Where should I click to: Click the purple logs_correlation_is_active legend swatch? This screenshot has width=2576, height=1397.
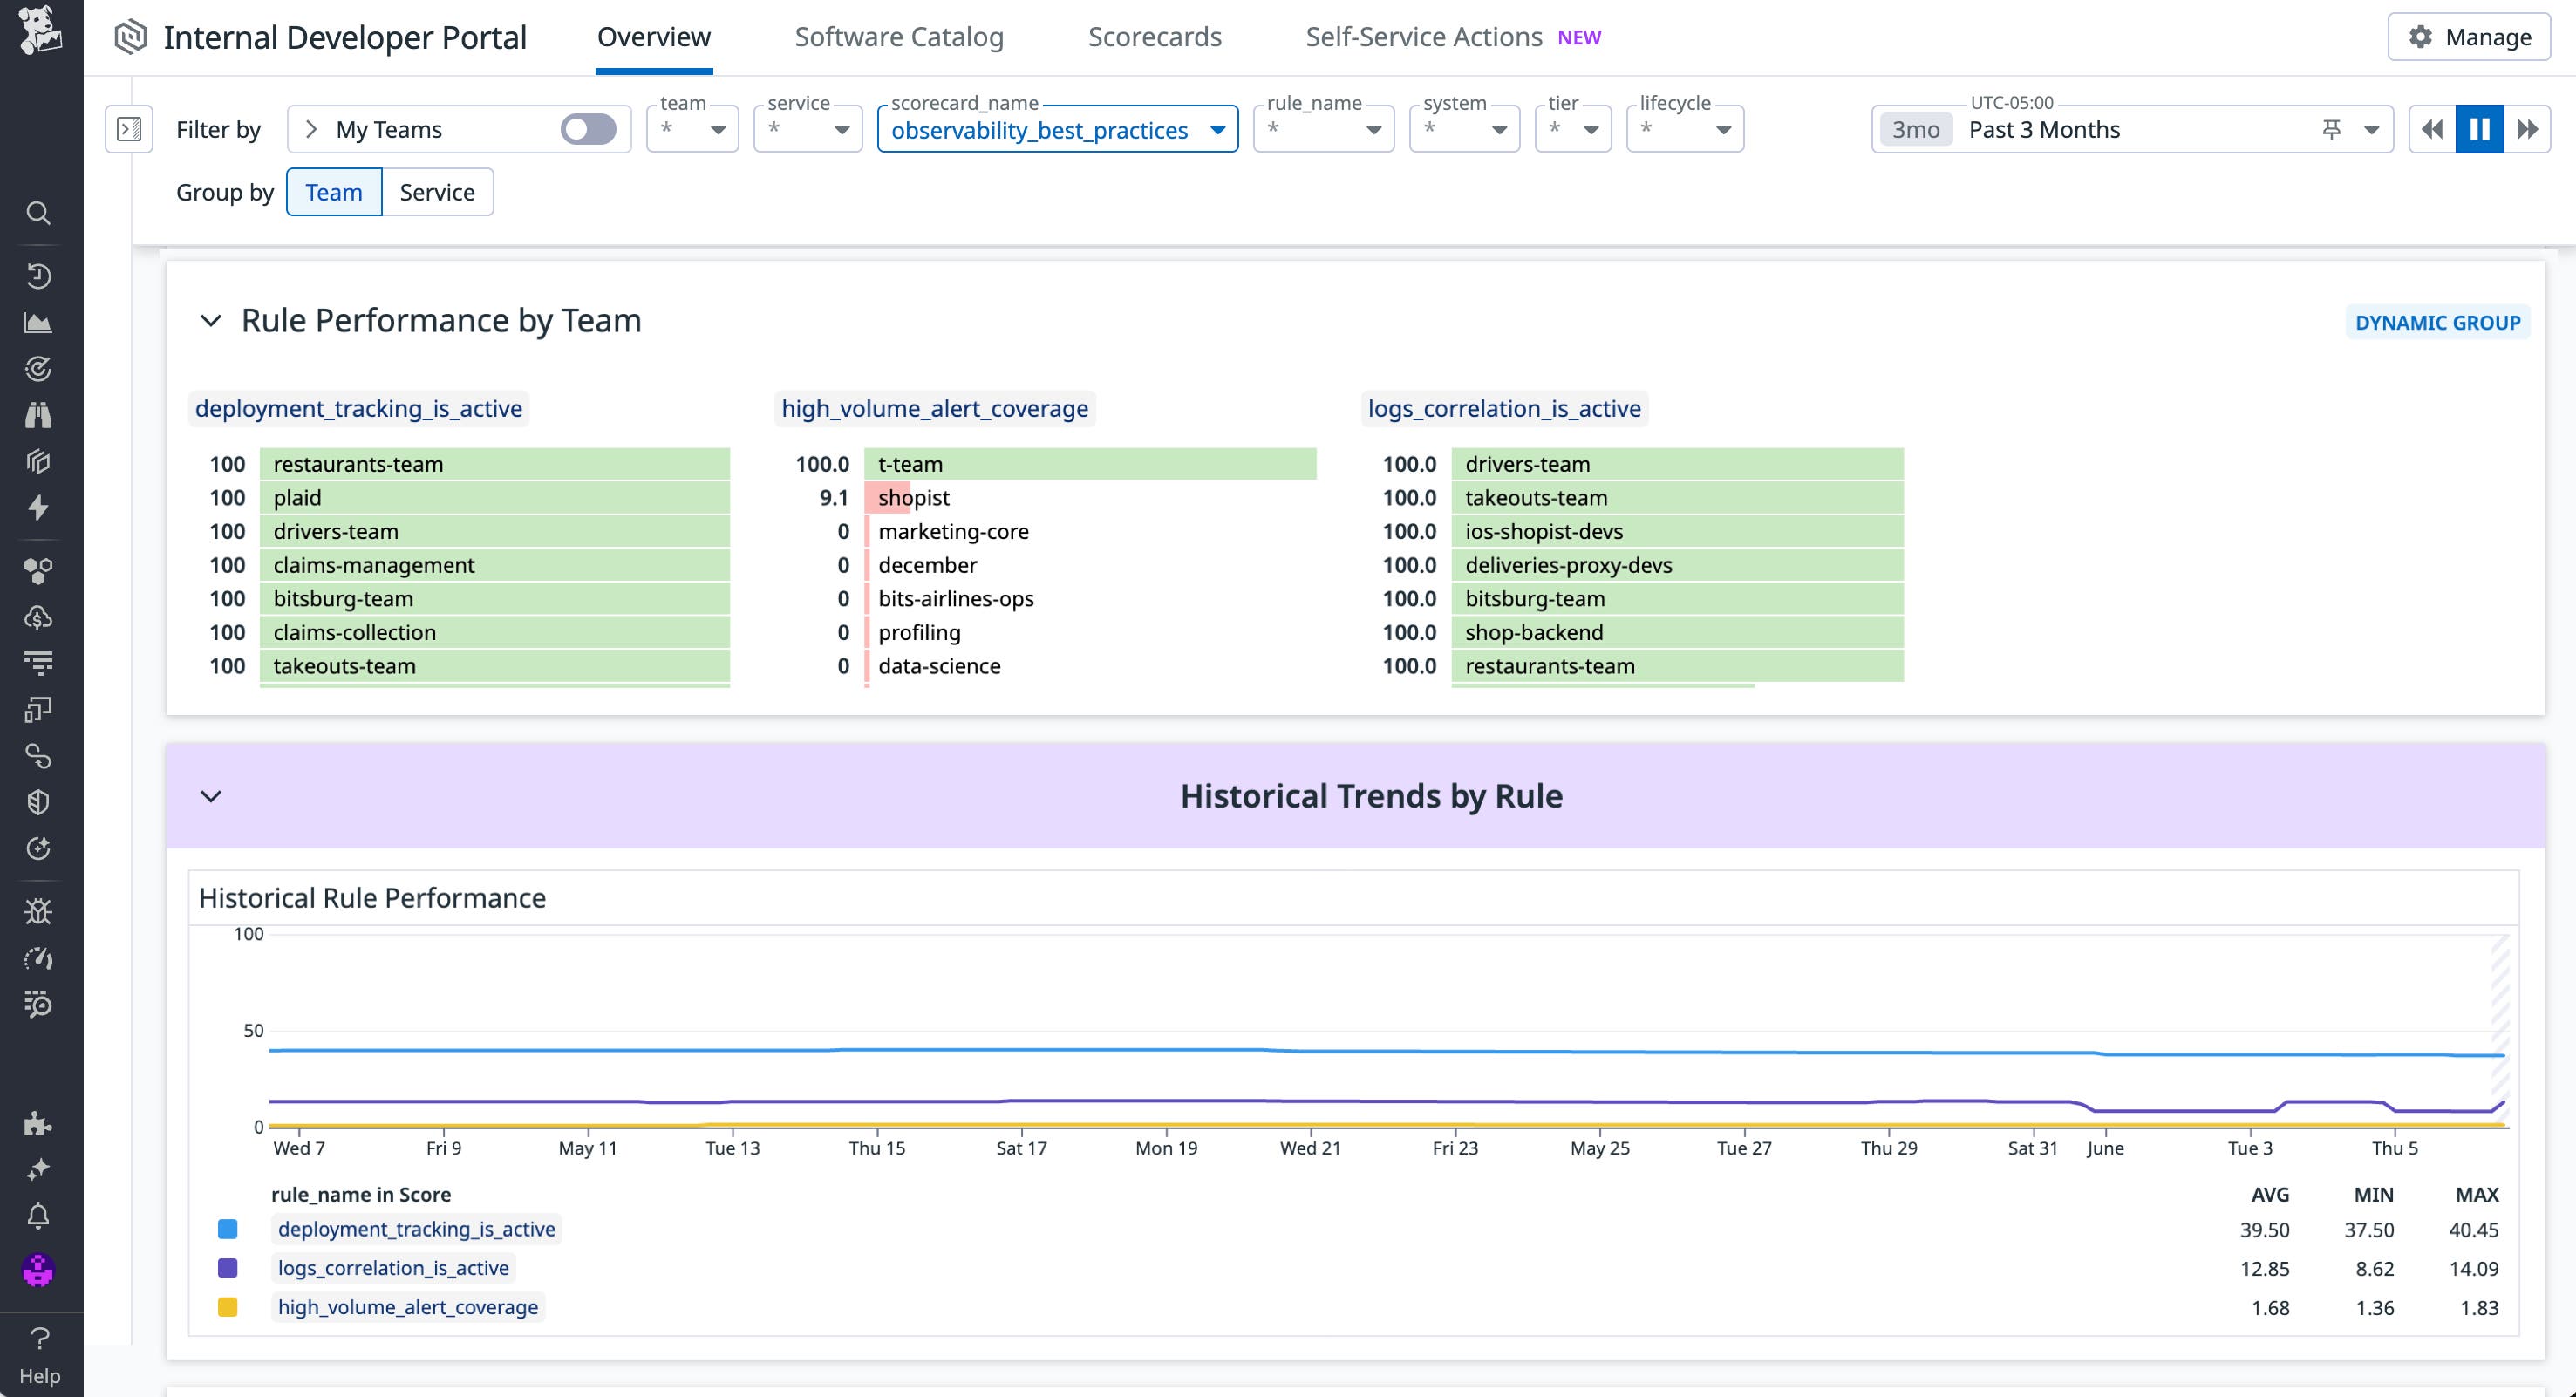(x=227, y=1267)
